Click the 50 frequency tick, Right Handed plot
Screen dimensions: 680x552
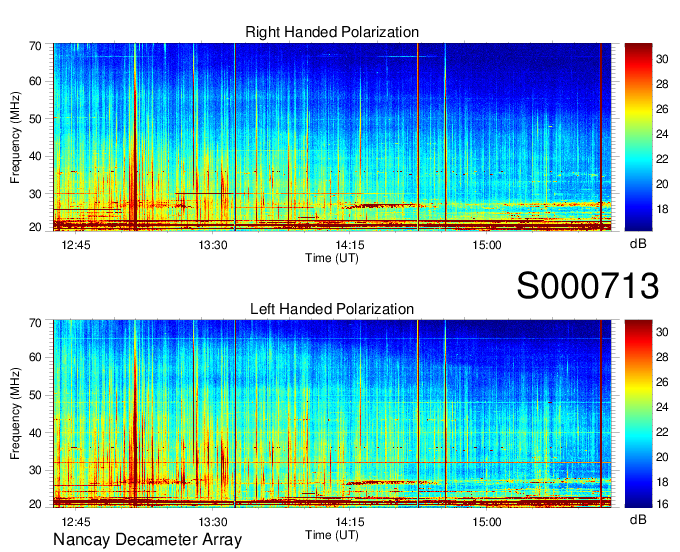[35, 119]
